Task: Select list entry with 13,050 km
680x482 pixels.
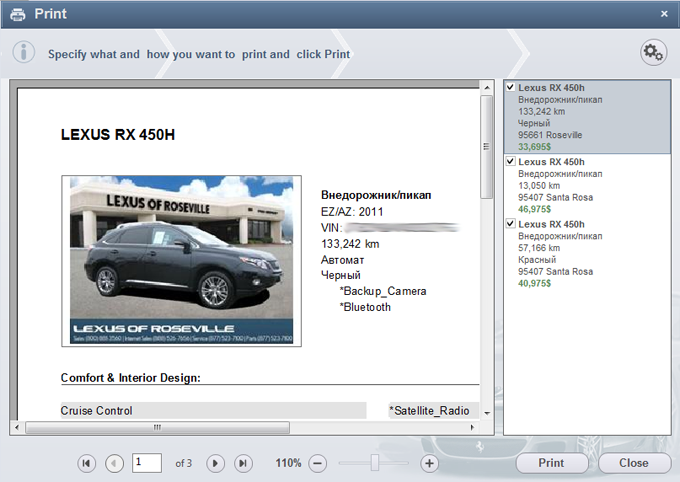Action: pos(587,185)
